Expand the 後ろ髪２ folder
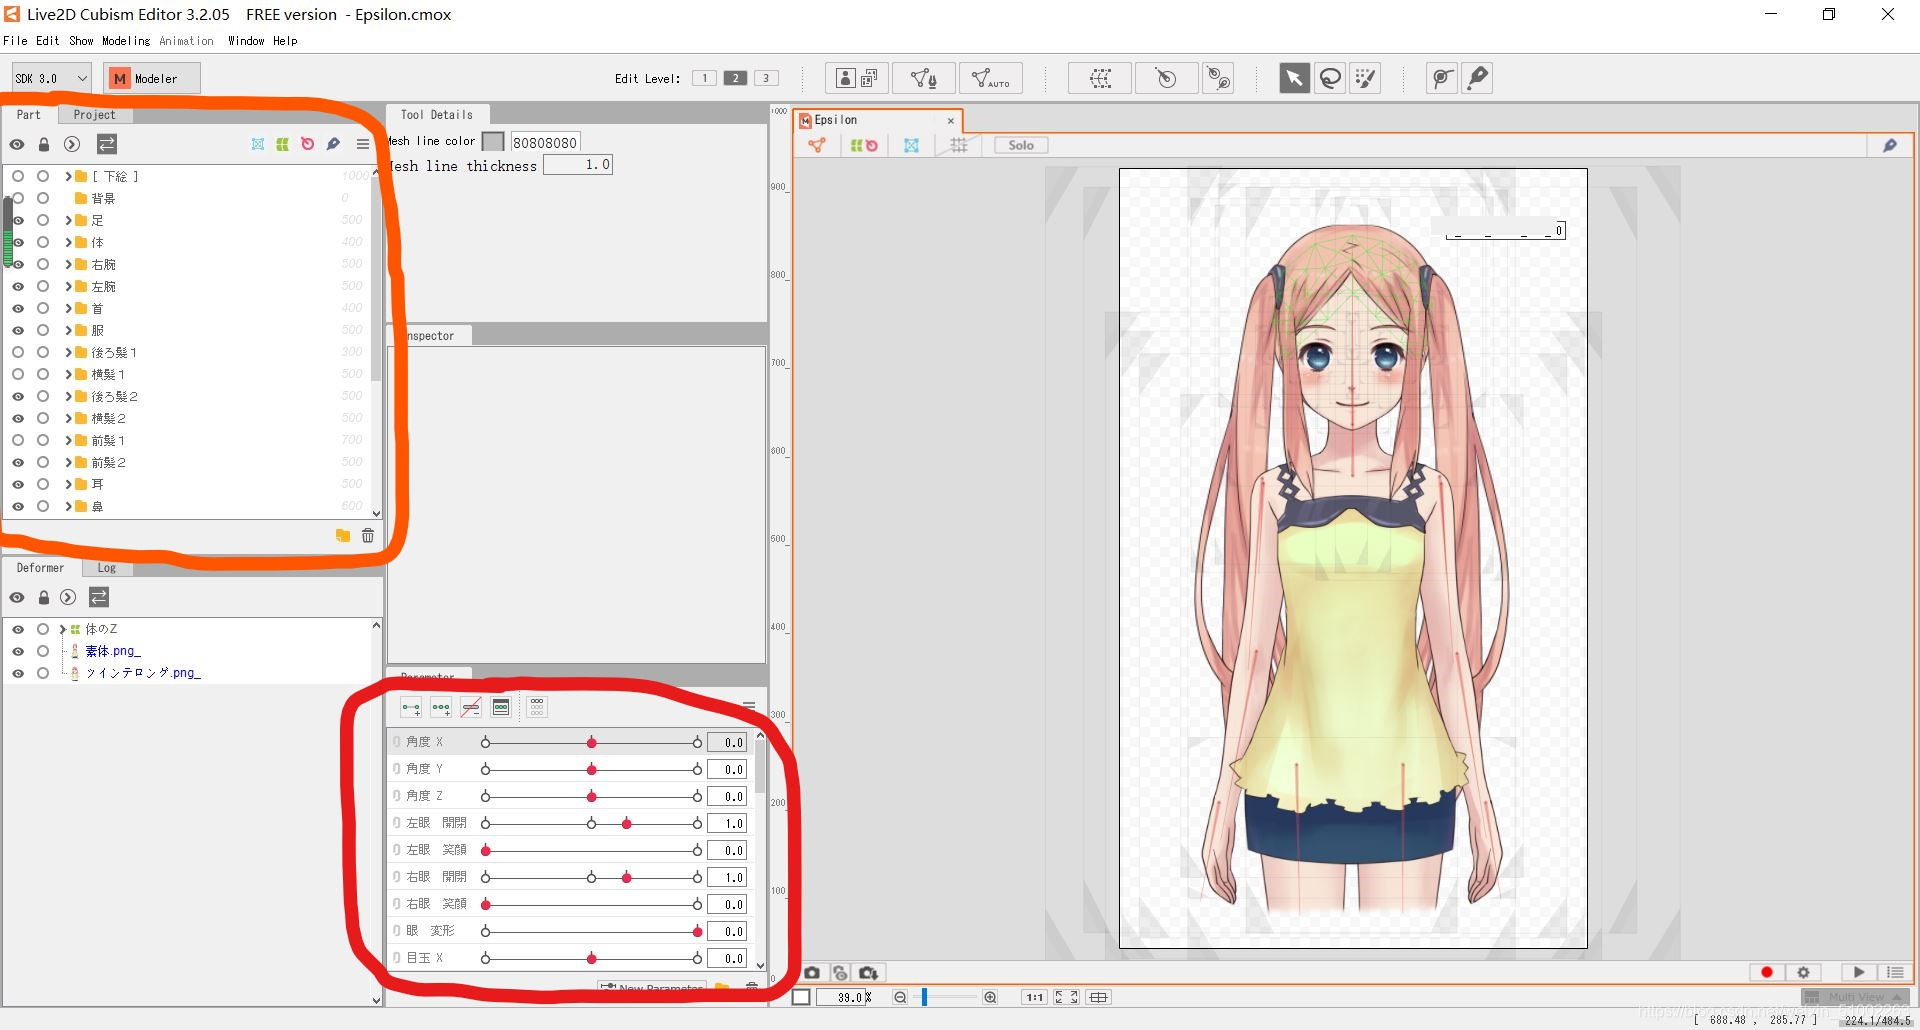1920x1030 pixels. pyautogui.click(x=68, y=396)
